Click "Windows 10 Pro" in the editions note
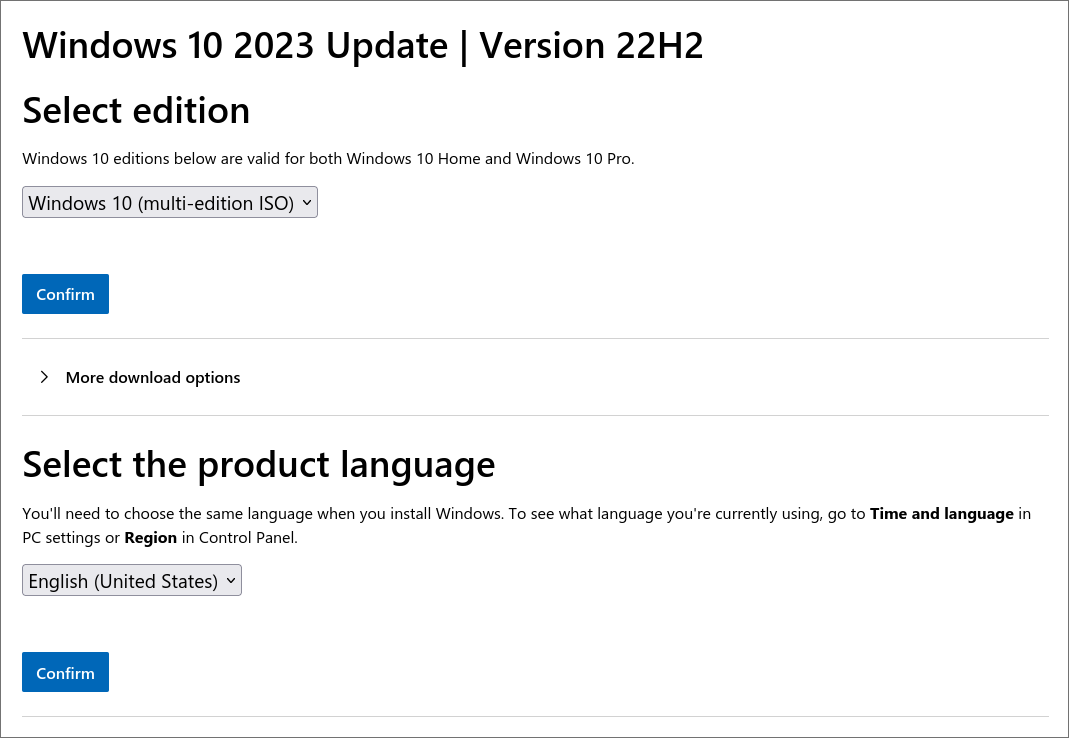Screen dimensions: 1069x738 tap(574, 158)
